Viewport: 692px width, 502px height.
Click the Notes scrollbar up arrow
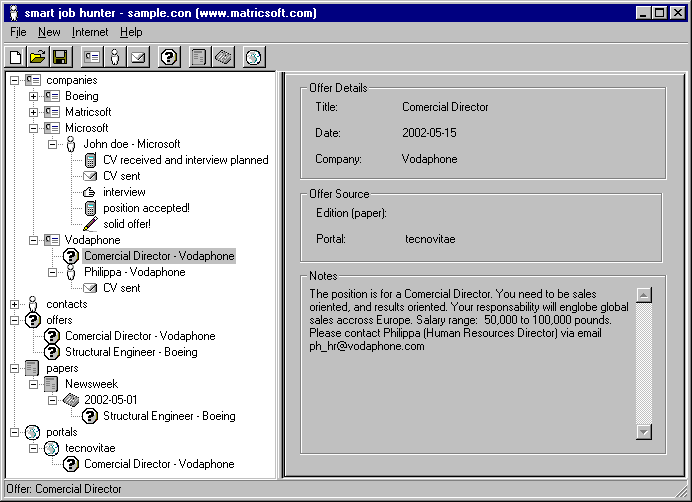644,294
